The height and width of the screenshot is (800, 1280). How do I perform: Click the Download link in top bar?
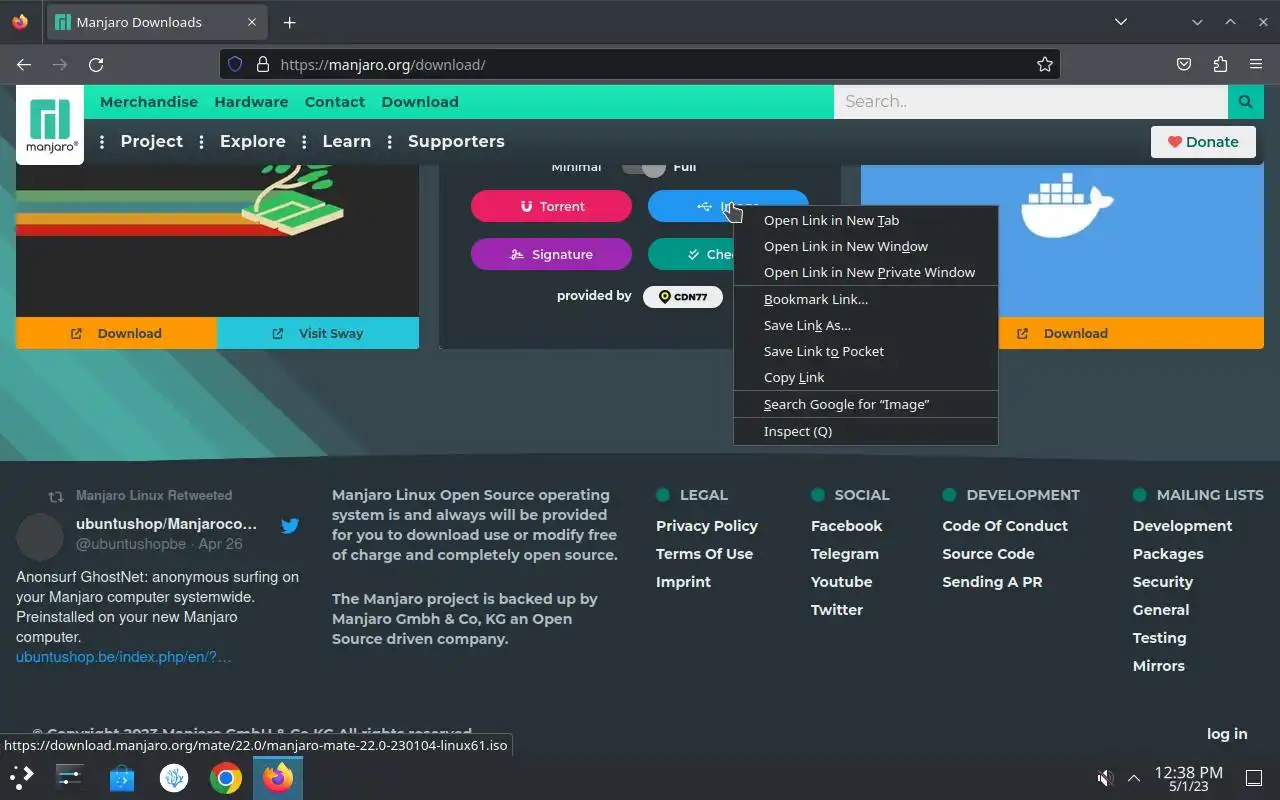tap(420, 102)
